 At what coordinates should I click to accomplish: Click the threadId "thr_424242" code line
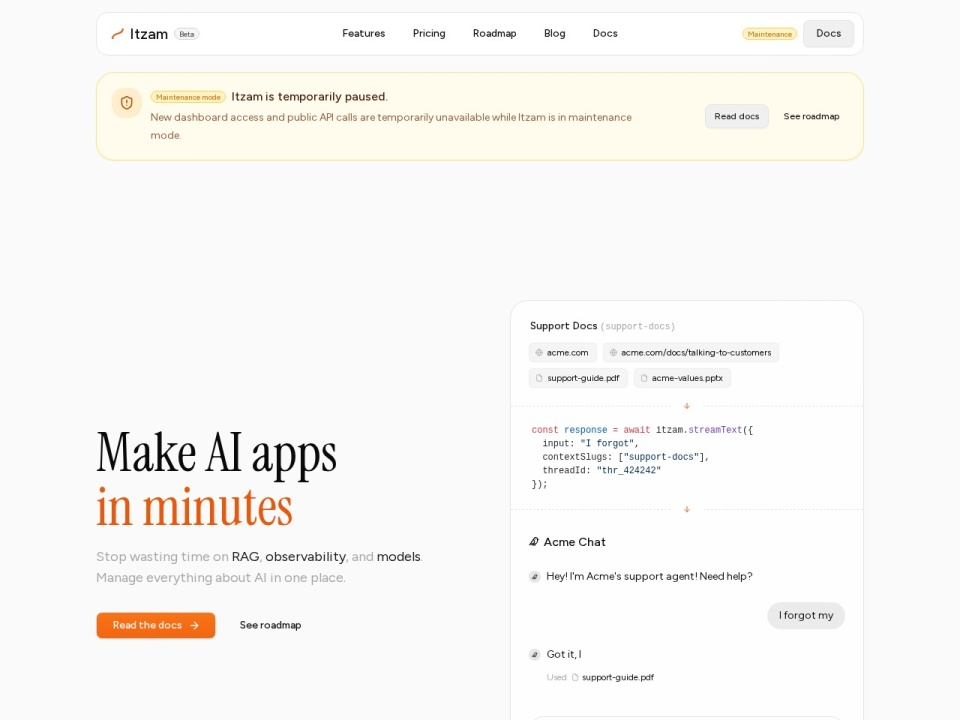point(602,470)
